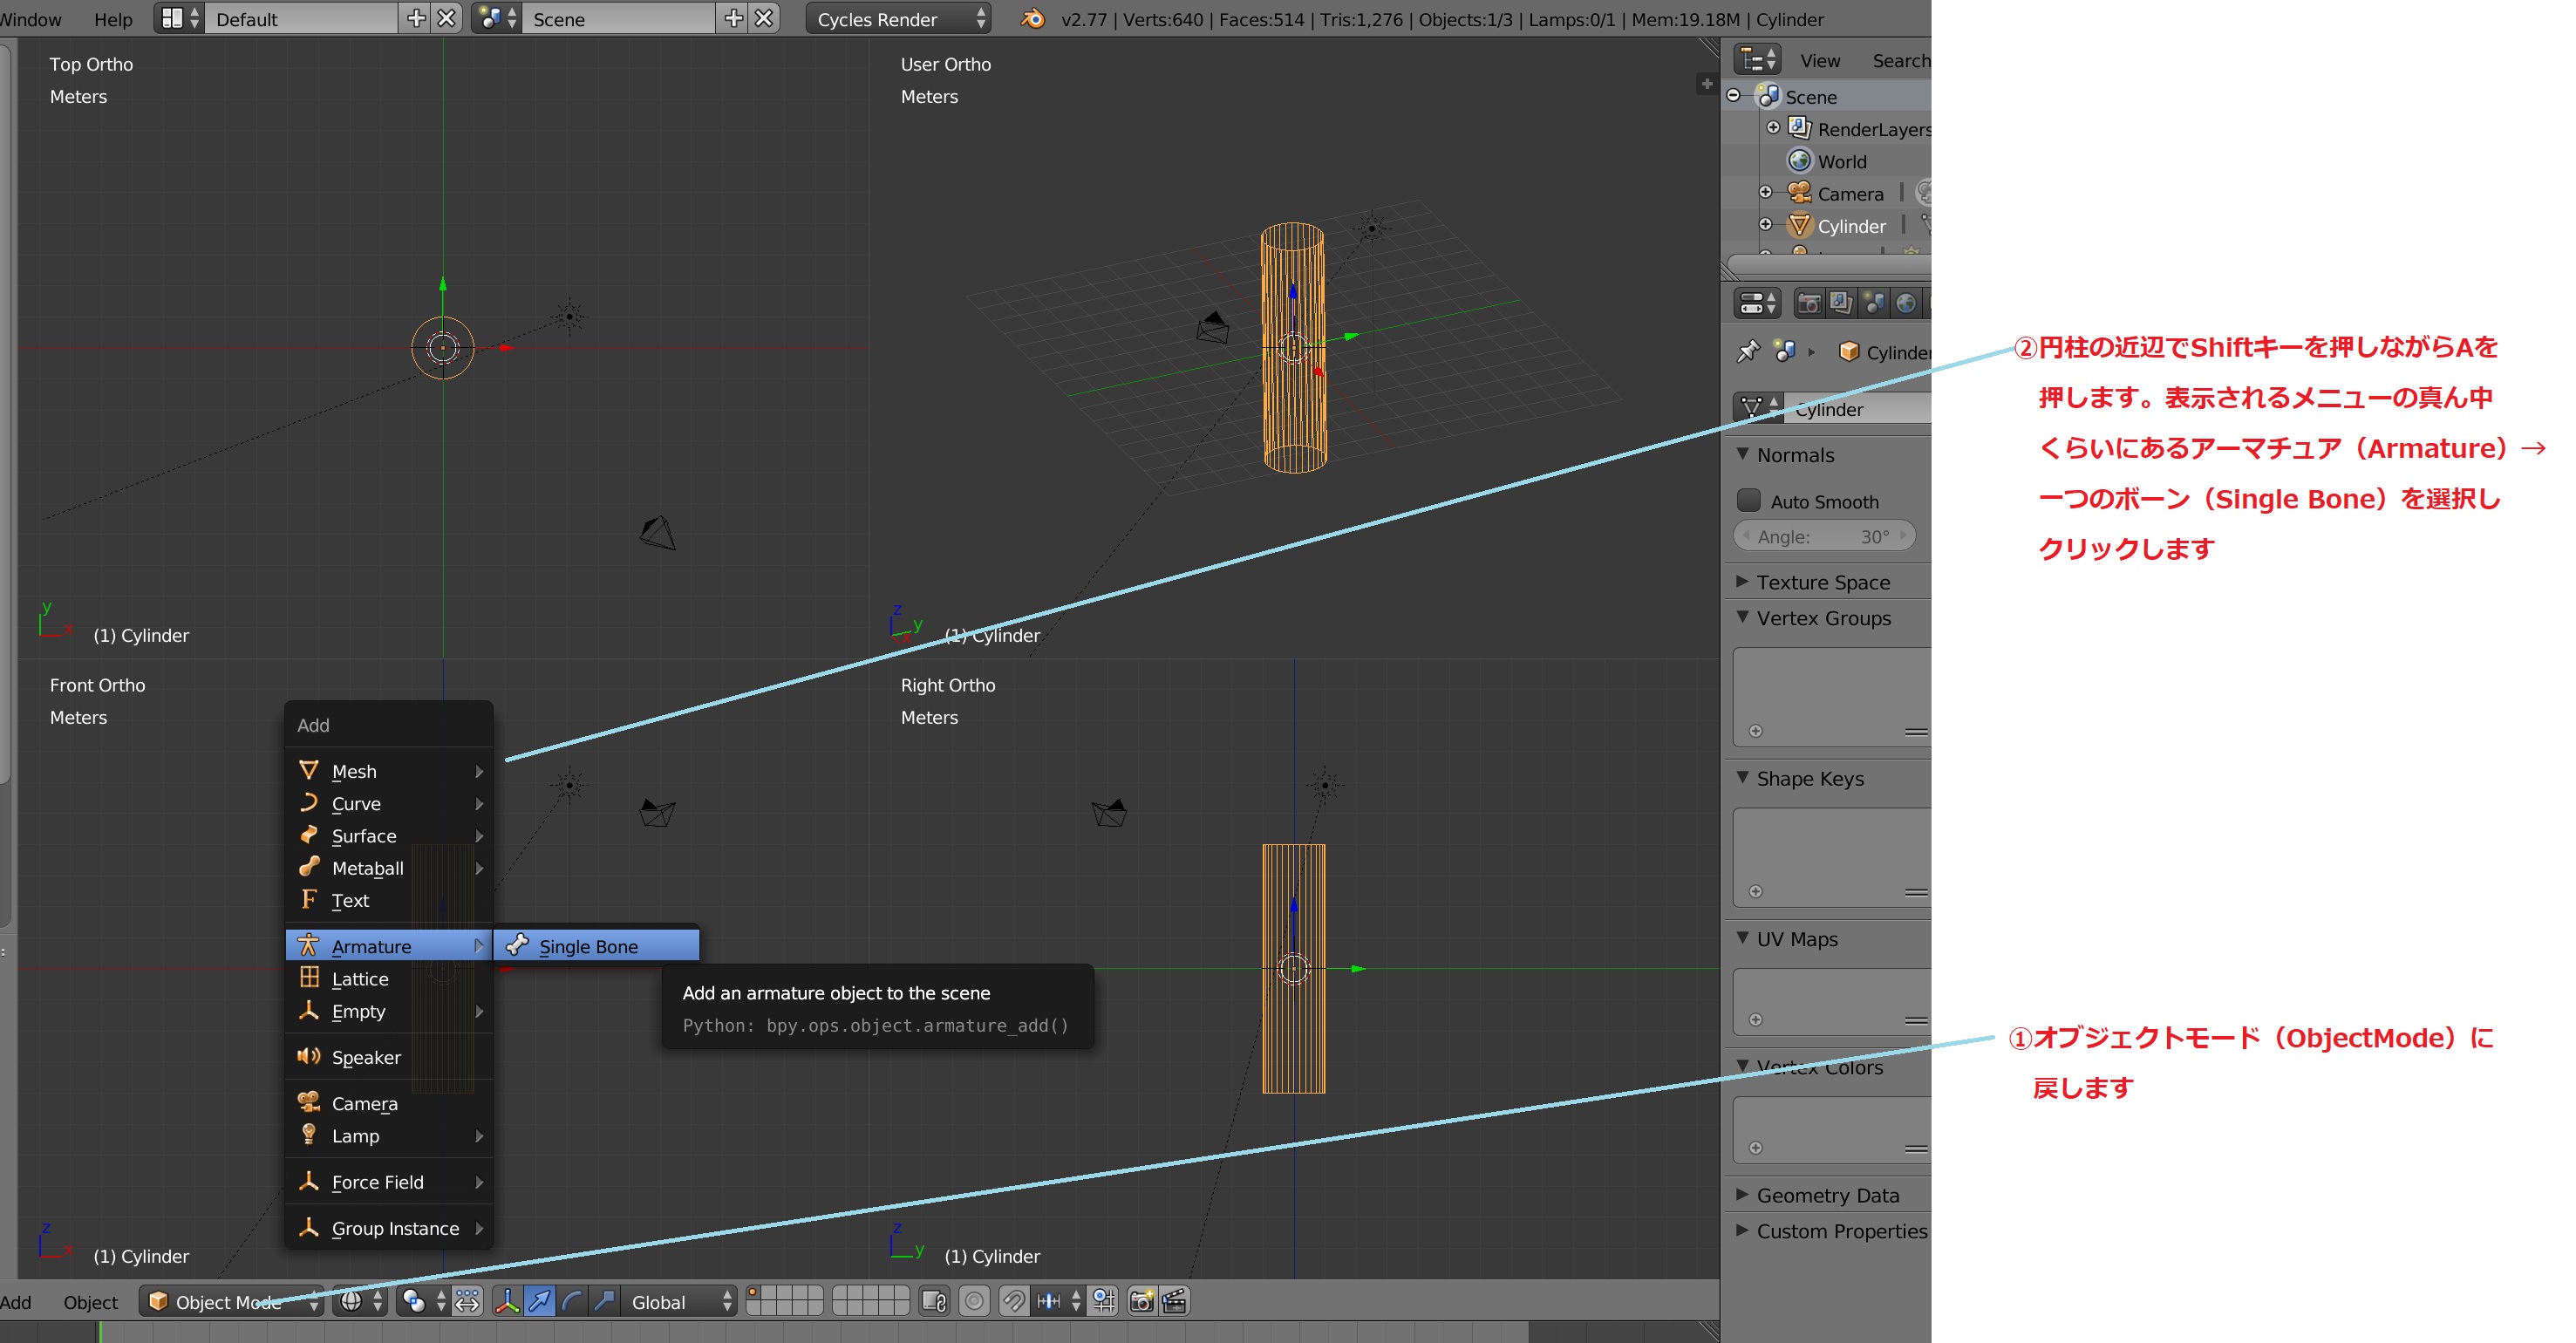Toggle the snap magnet icon
Screen dimensions: 2576x1343
(1013, 1301)
